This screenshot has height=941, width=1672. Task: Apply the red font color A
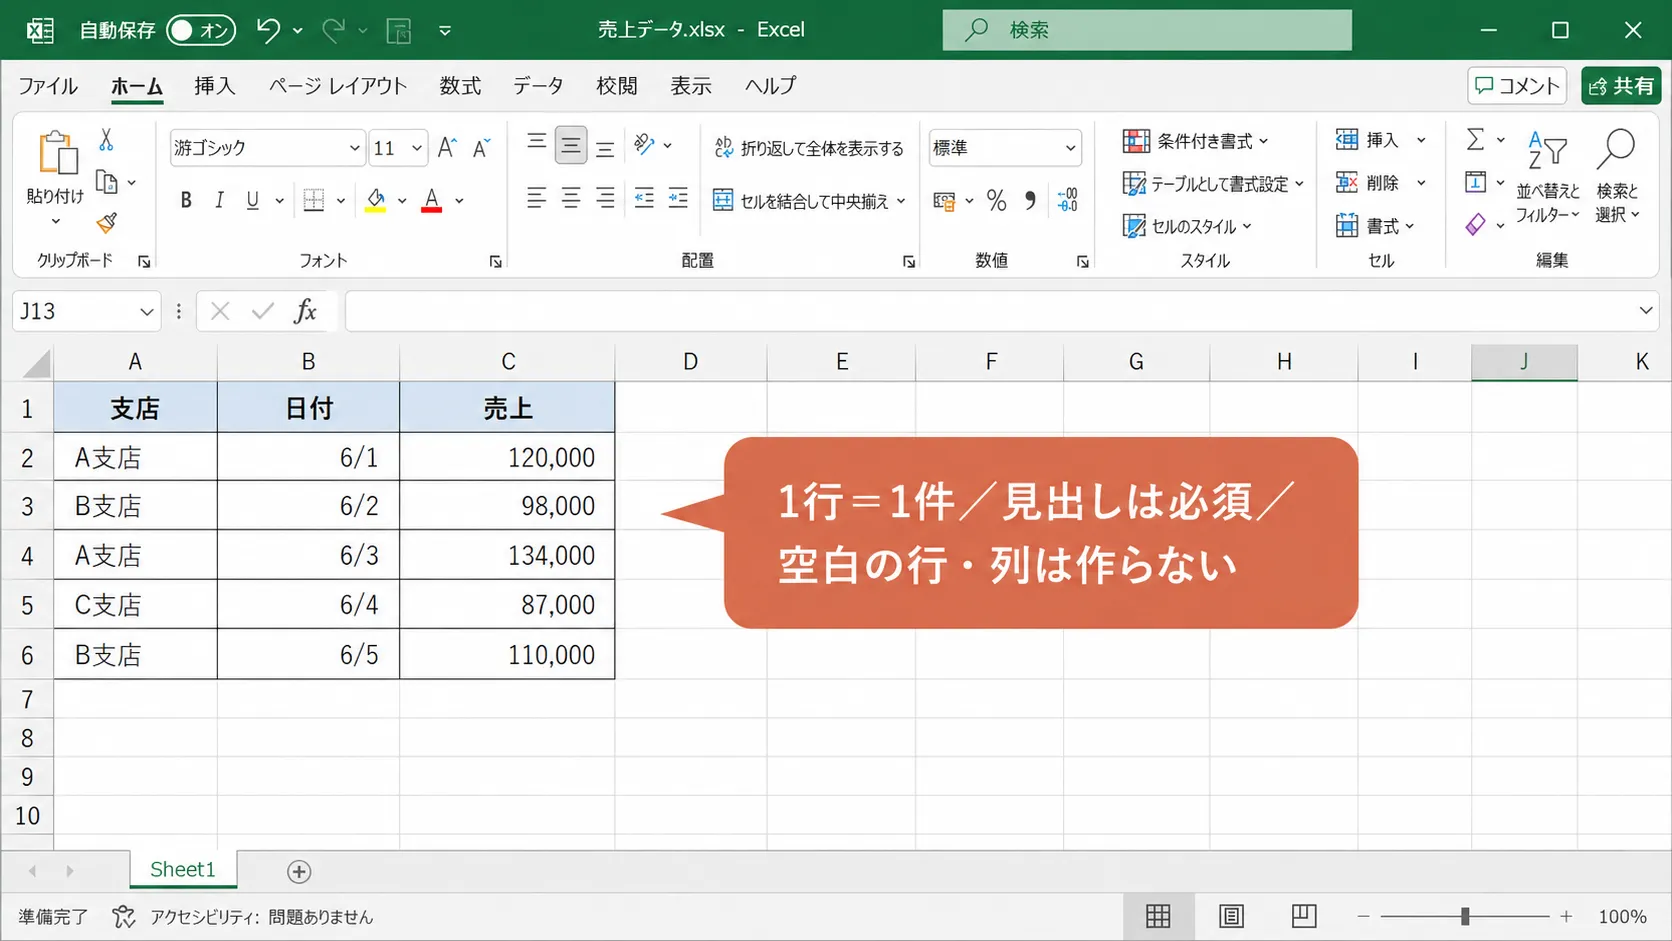pyautogui.click(x=432, y=200)
